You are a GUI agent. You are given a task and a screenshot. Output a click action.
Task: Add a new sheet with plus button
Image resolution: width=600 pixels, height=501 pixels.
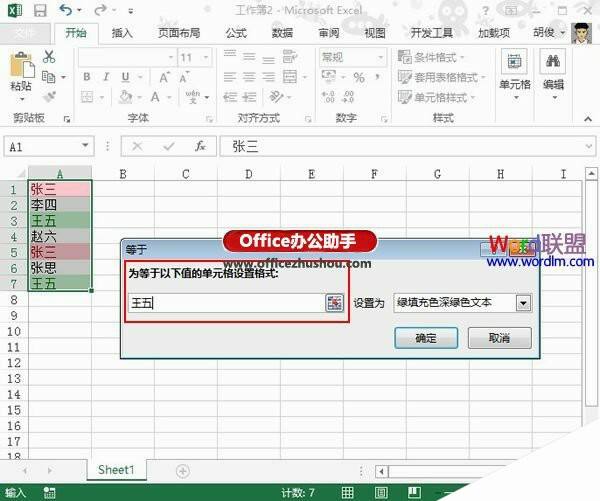[183, 471]
